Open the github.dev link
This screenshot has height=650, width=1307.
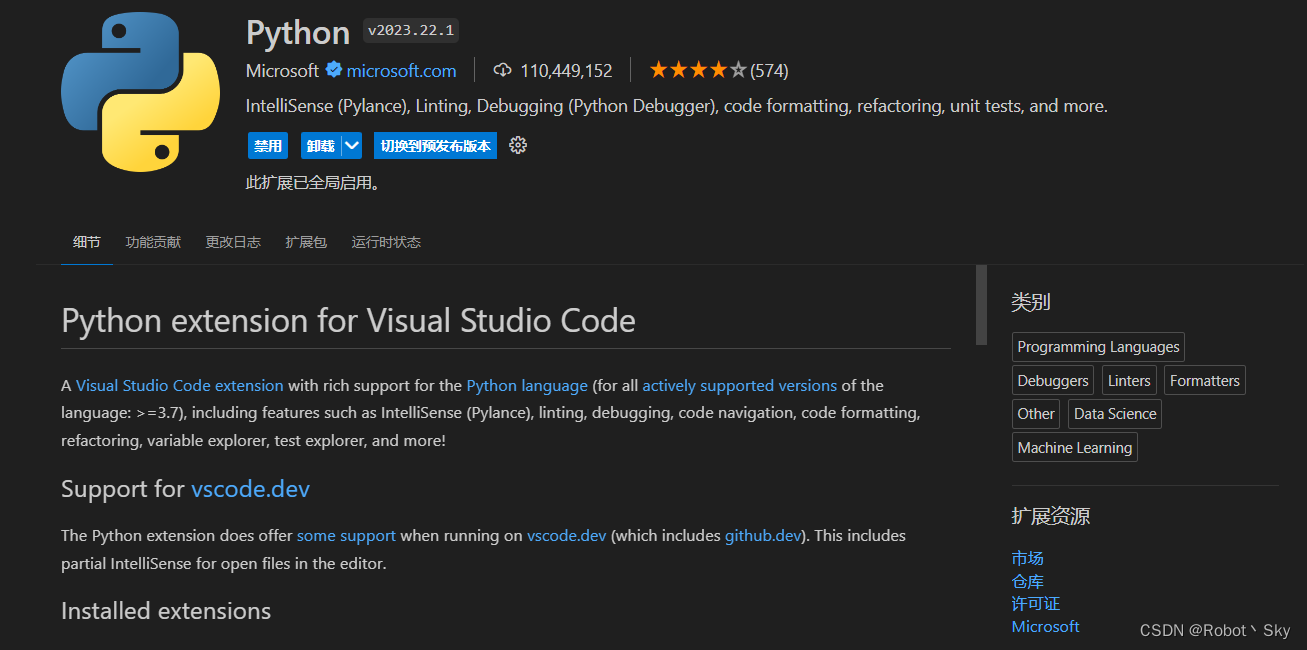coord(763,535)
